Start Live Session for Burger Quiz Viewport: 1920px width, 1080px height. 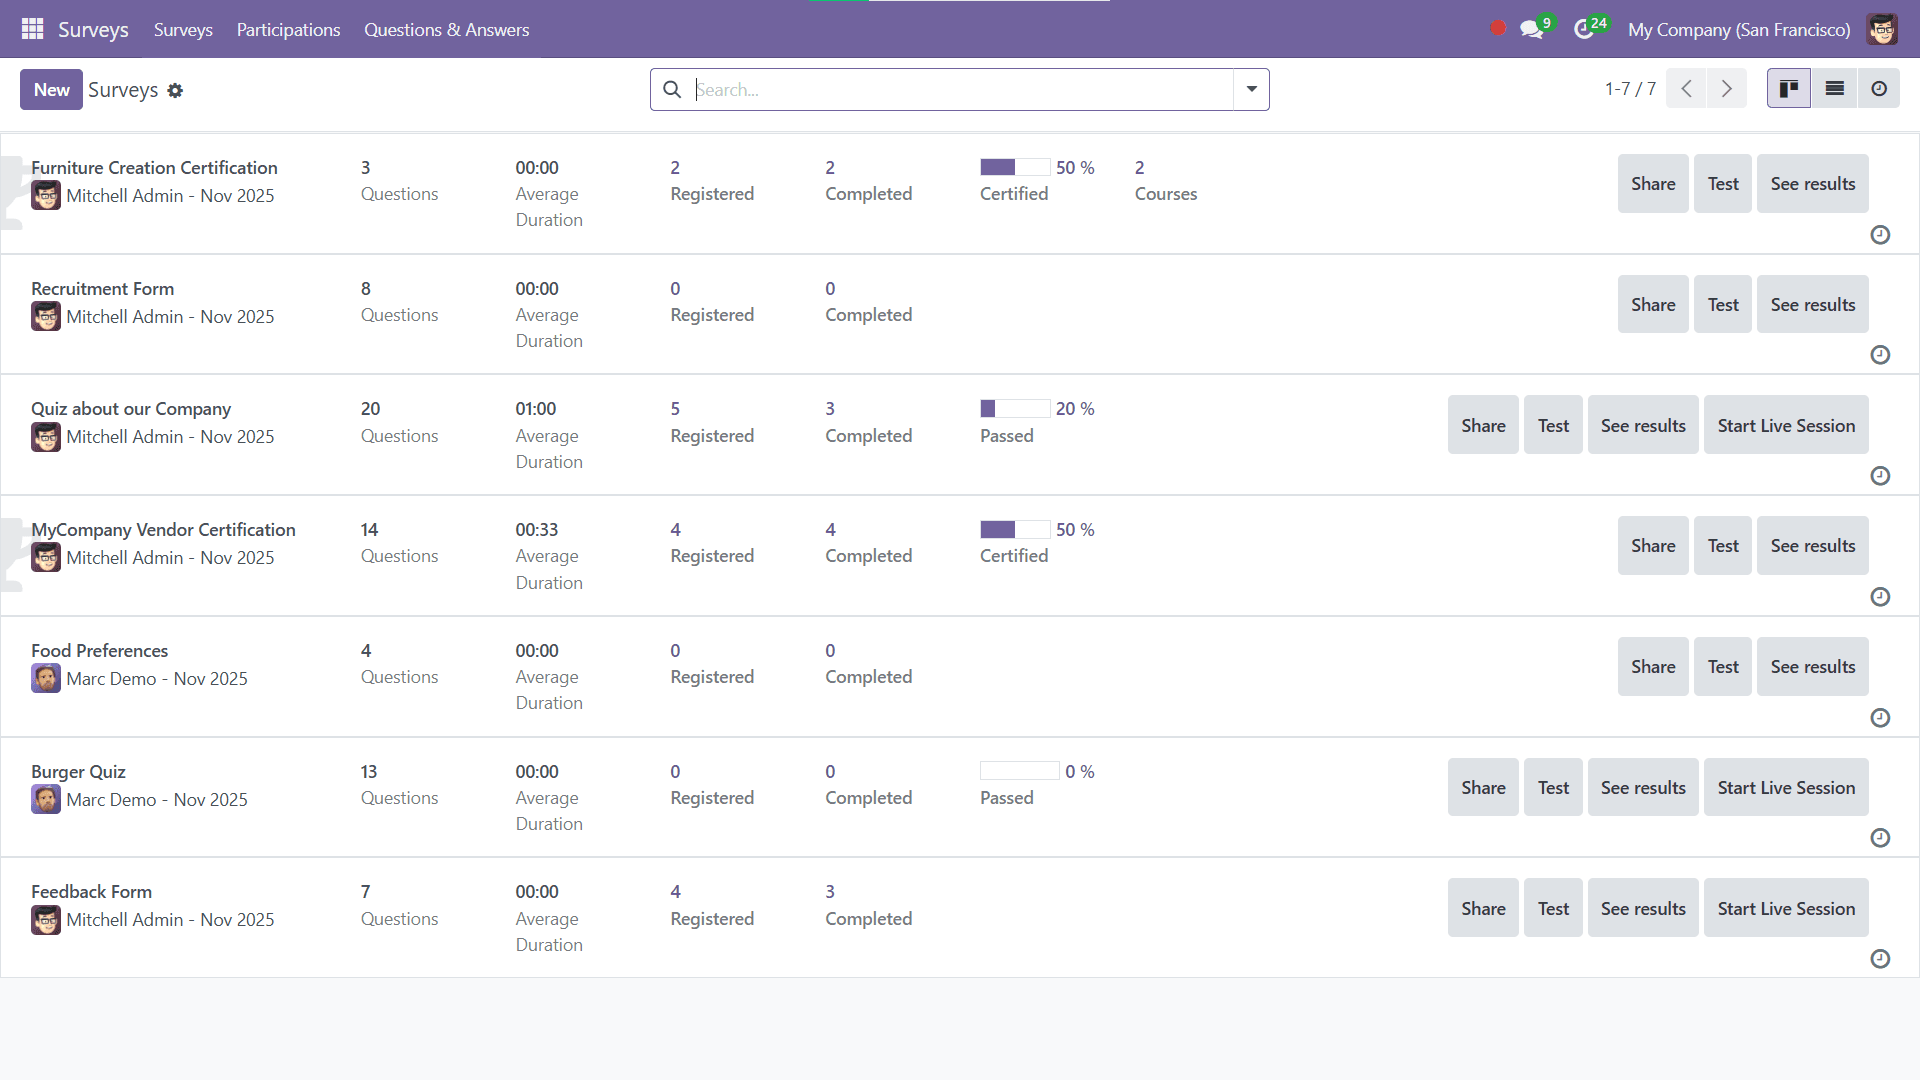click(x=1786, y=787)
